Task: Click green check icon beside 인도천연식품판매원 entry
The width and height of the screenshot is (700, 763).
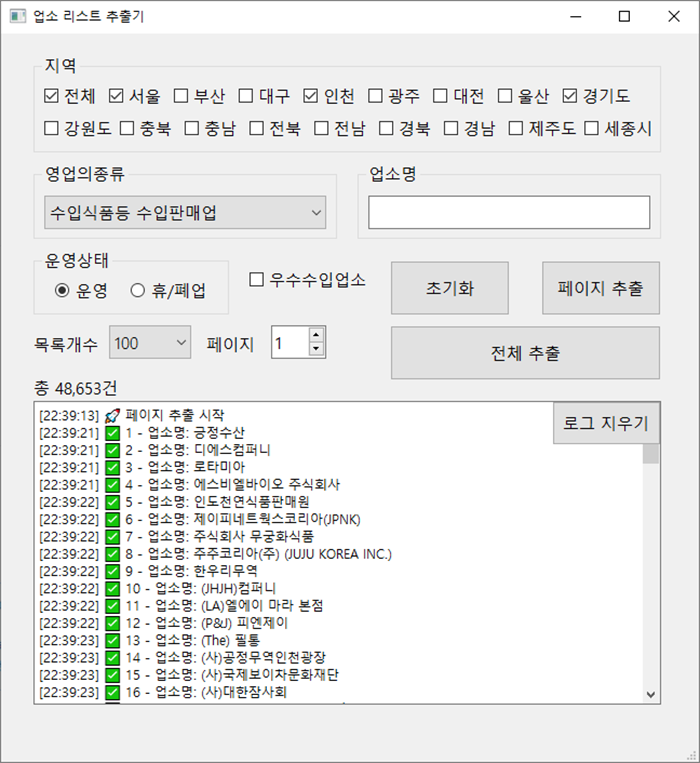Action: 112,502
